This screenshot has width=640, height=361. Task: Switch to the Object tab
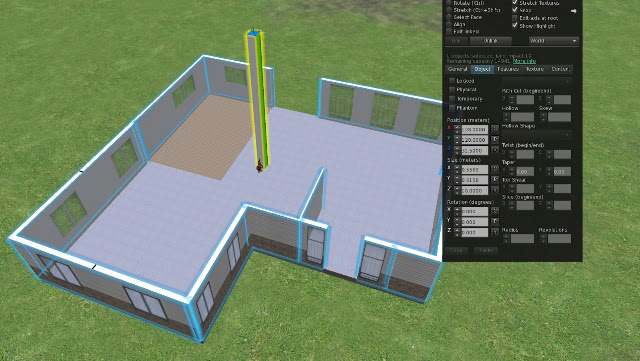(482, 69)
